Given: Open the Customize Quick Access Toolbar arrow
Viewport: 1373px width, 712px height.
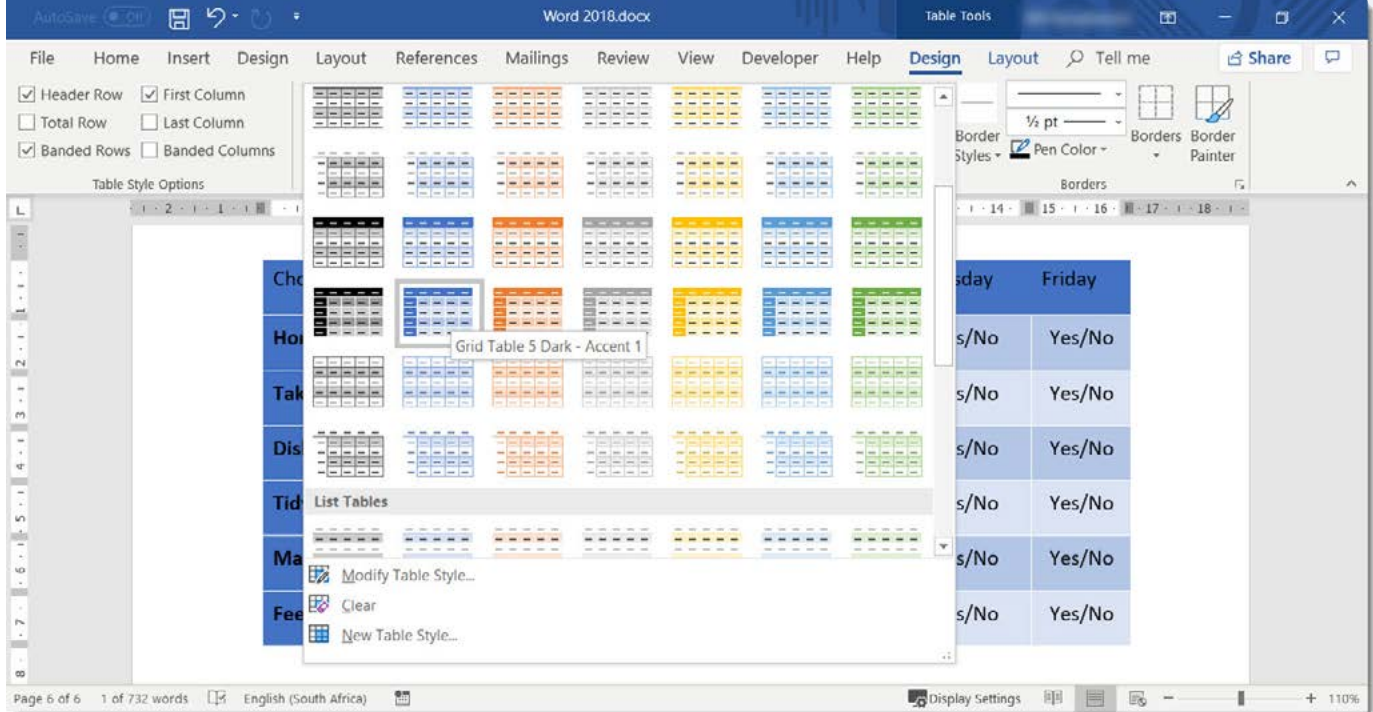Looking at the screenshot, I should [296, 18].
